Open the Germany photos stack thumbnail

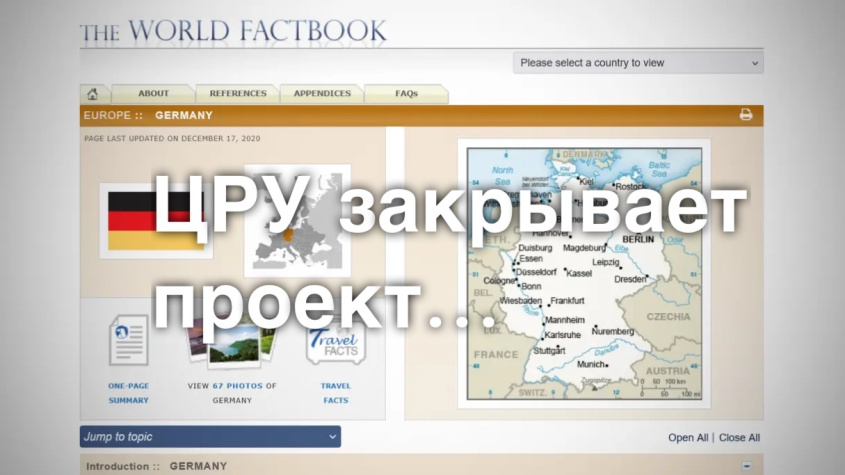232,342
